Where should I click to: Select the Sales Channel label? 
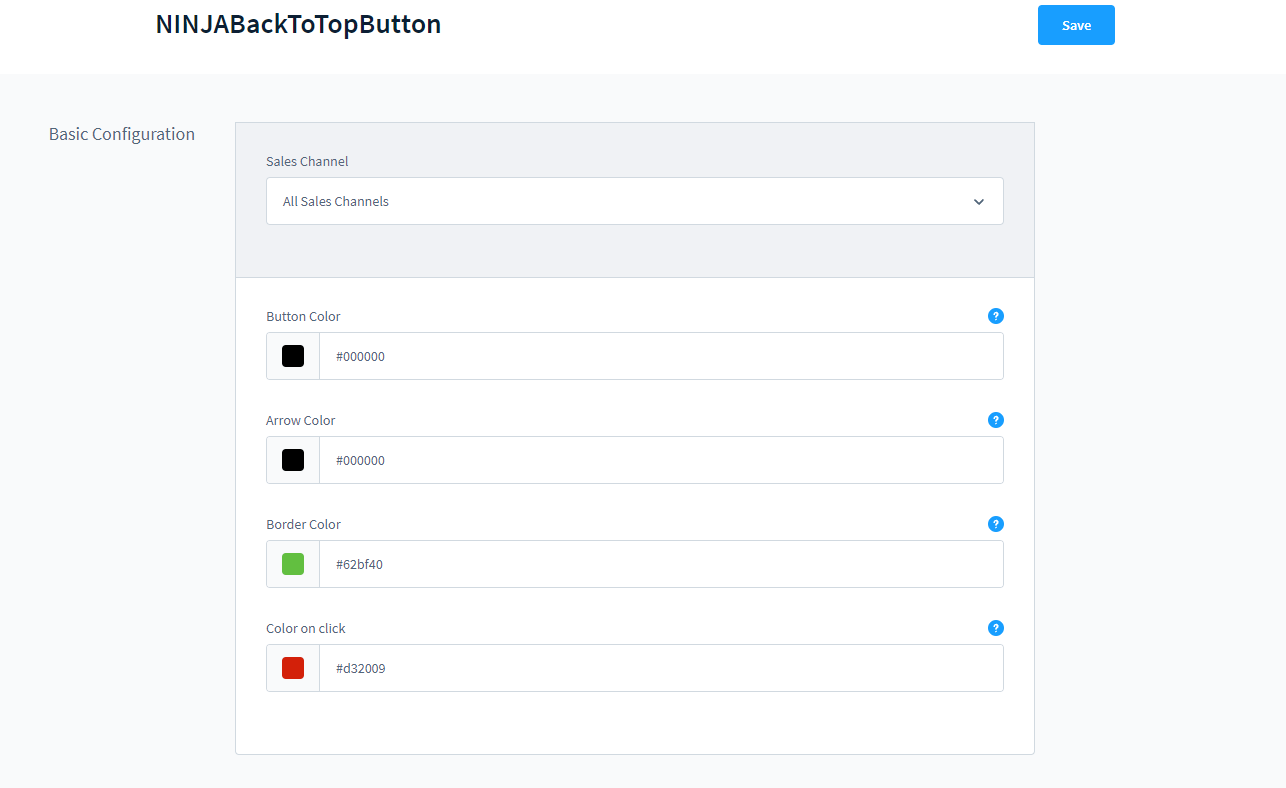[x=307, y=161]
